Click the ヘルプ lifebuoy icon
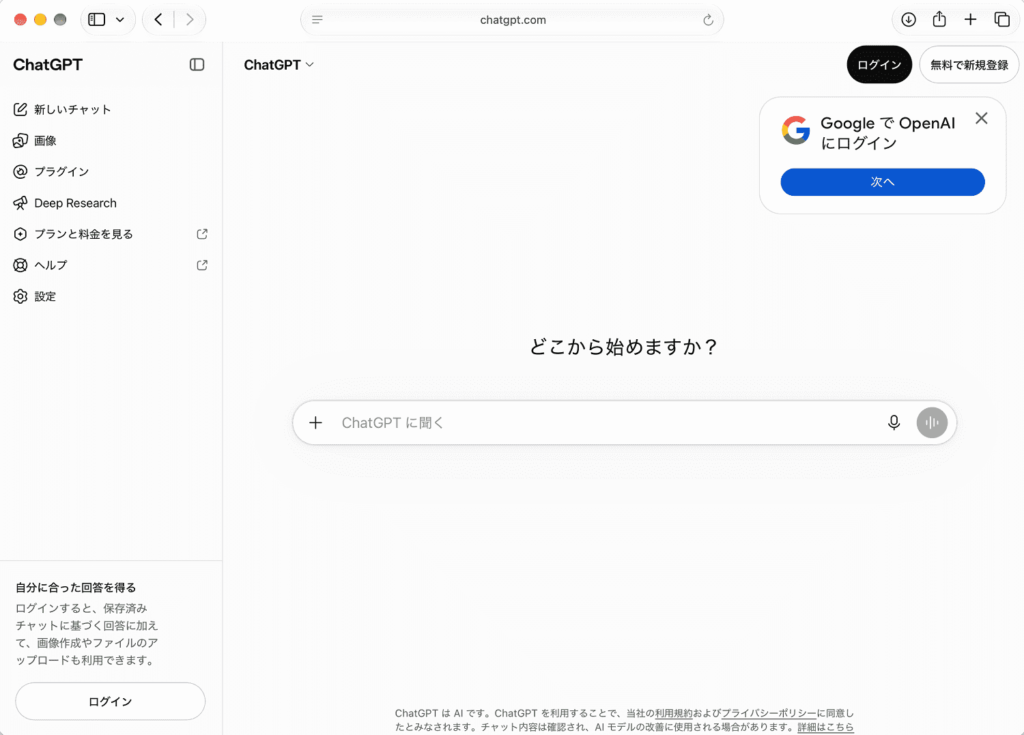 pos(20,265)
